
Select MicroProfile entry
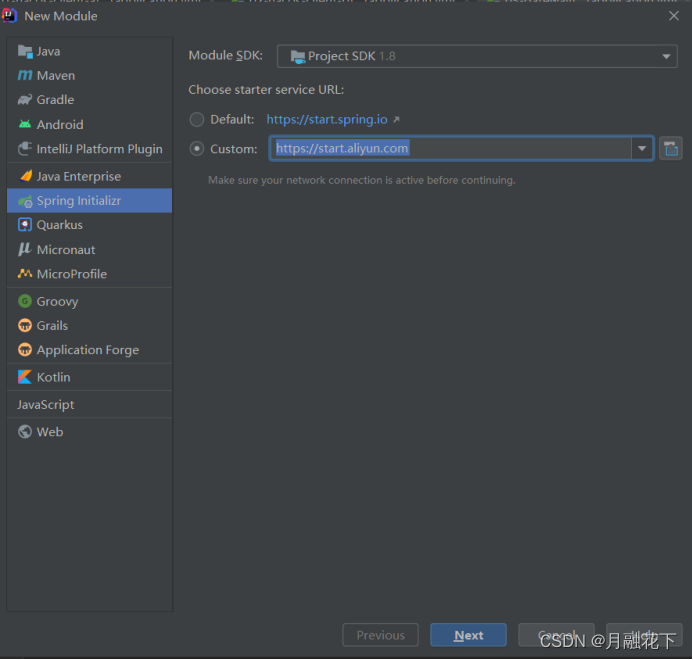(x=90, y=274)
